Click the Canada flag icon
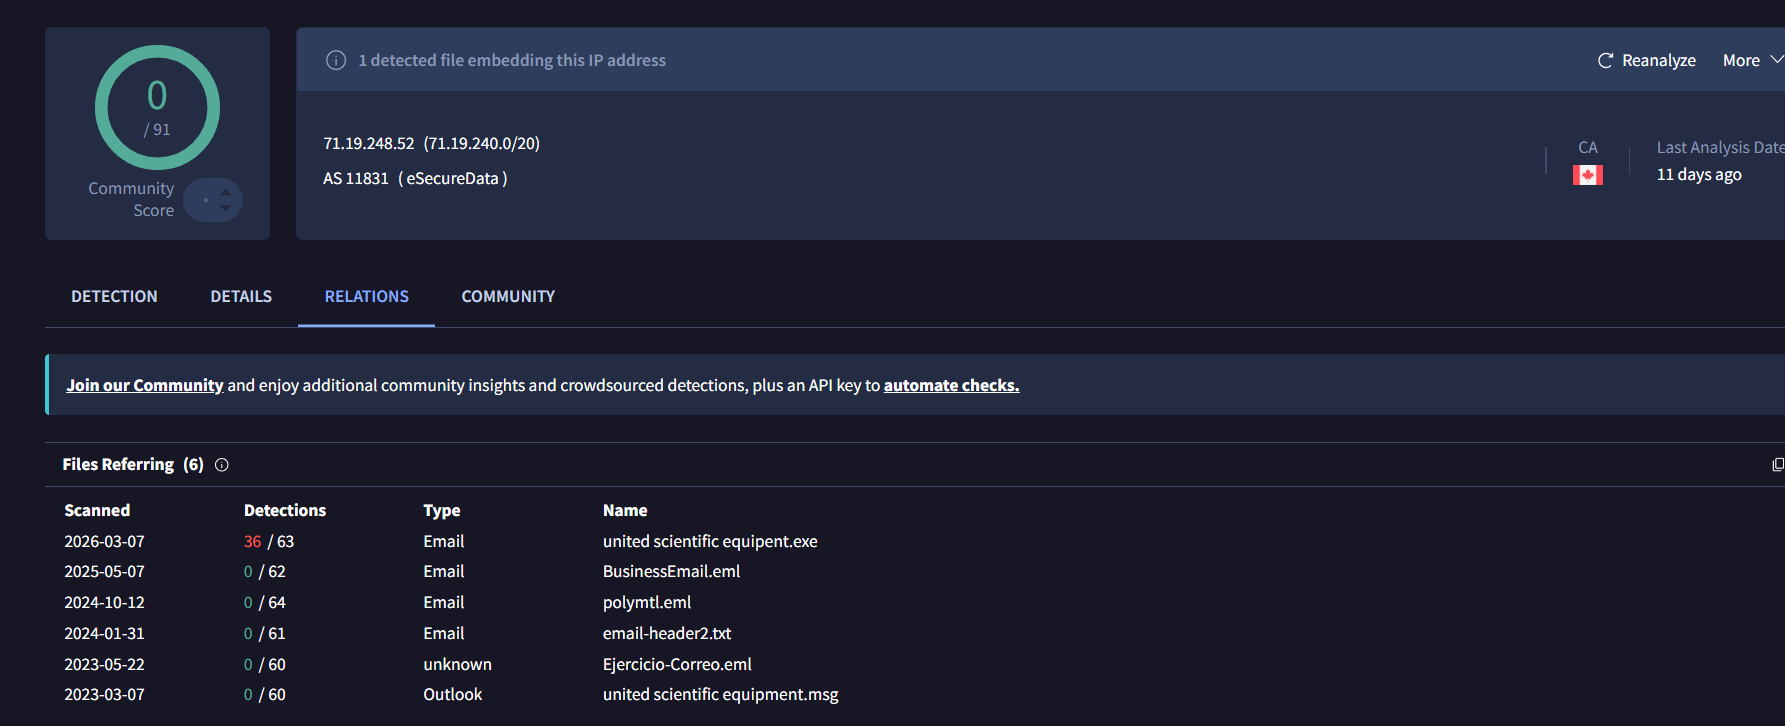 pyautogui.click(x=1588, y=175)
